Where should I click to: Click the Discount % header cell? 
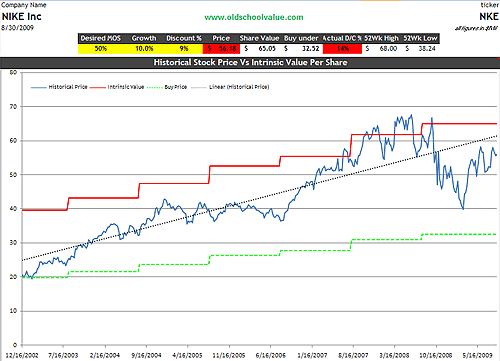click(x=184, y=38)
